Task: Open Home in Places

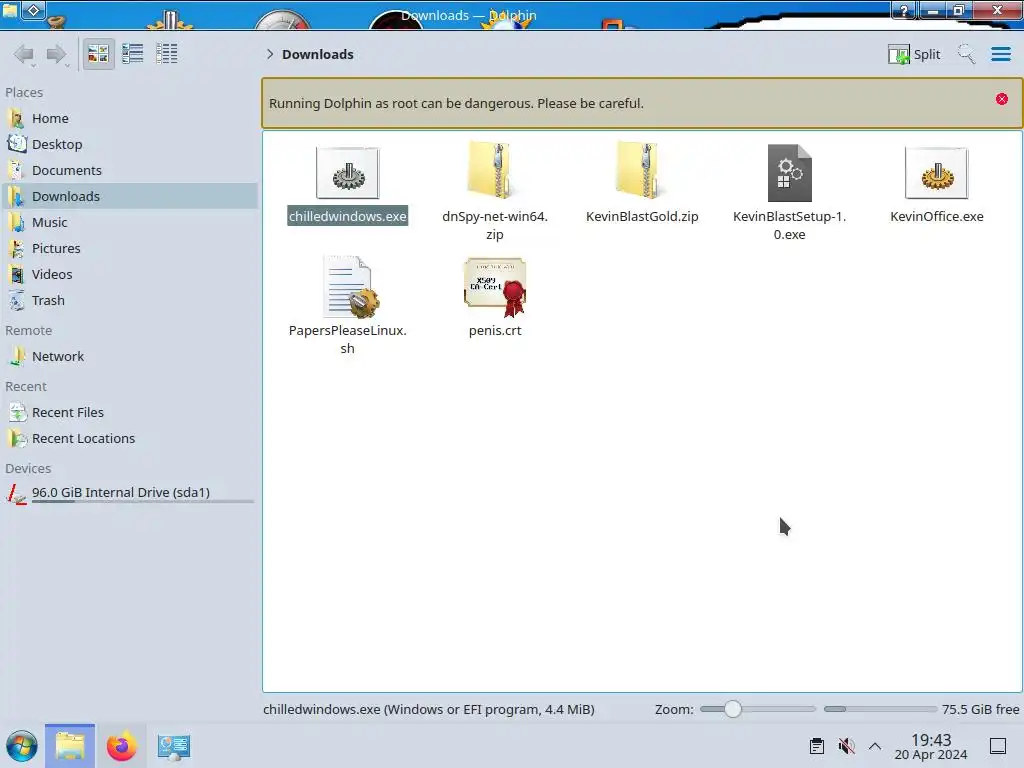Action: [129, 118]
